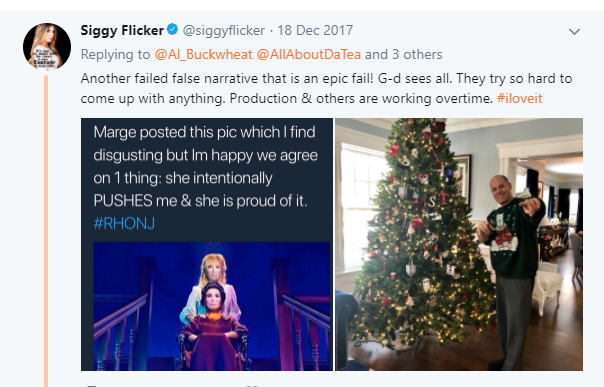Viewport: 604px width, 387px height.
Task: Open the @AllAboutDaTea mention
Action: (x=309, y=54)
